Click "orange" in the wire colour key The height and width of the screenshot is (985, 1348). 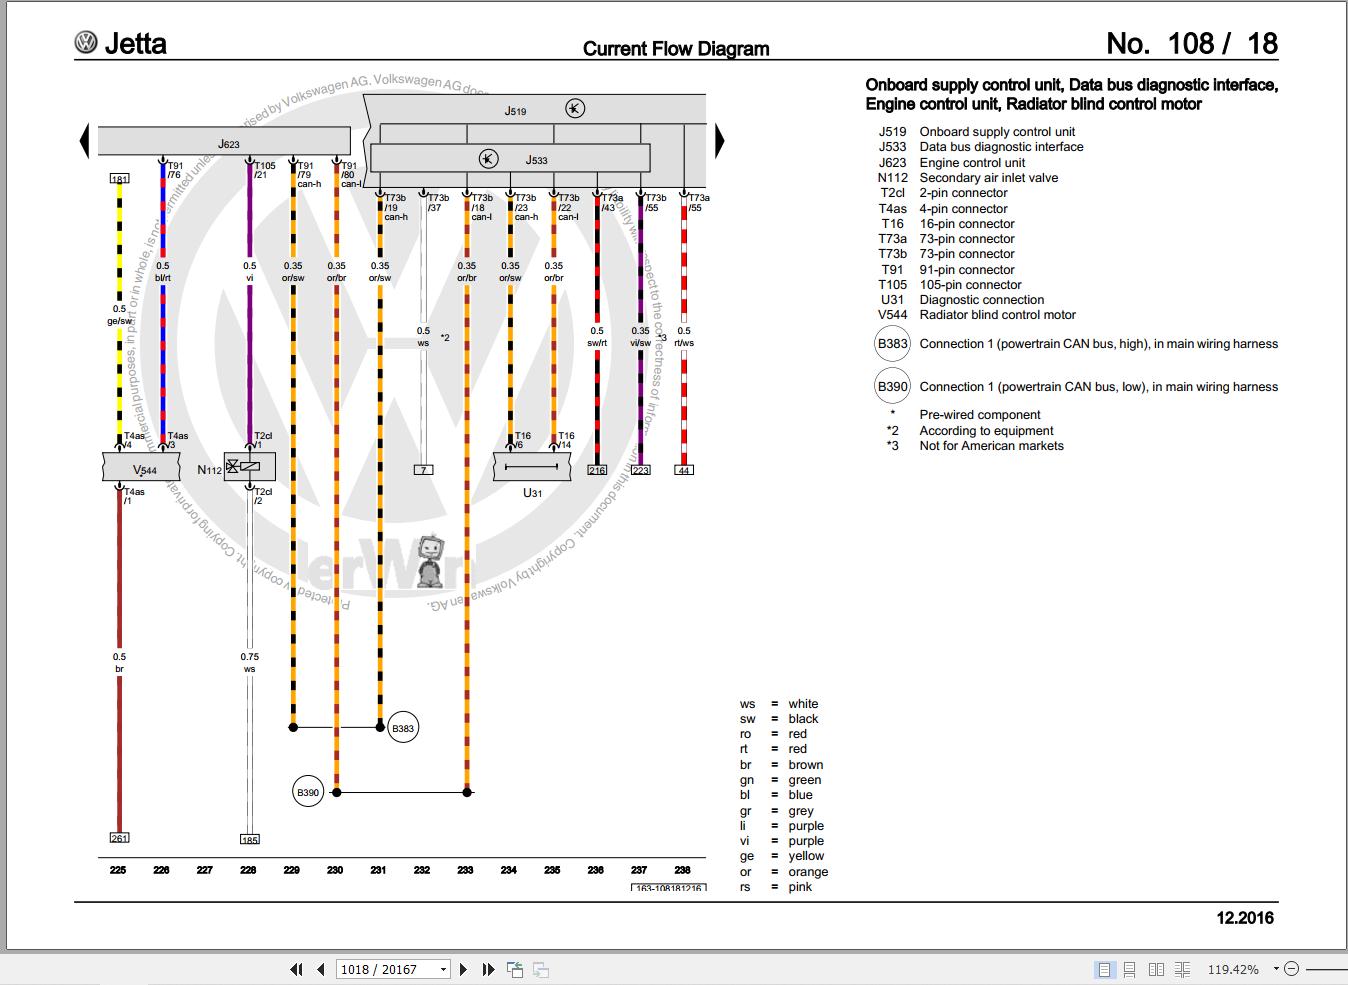coord(808,872)
